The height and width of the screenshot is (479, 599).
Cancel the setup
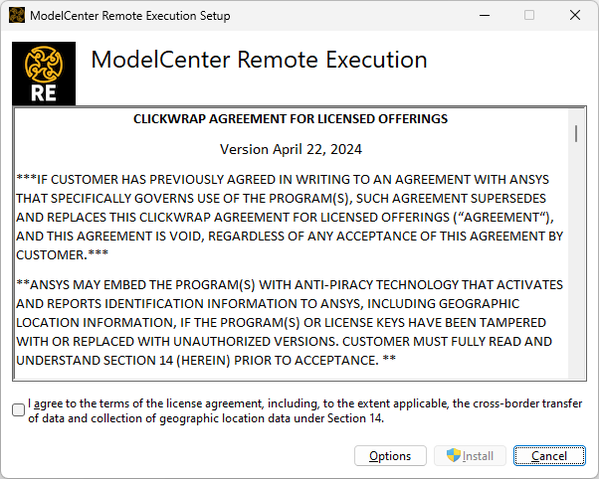coord(549,455)
